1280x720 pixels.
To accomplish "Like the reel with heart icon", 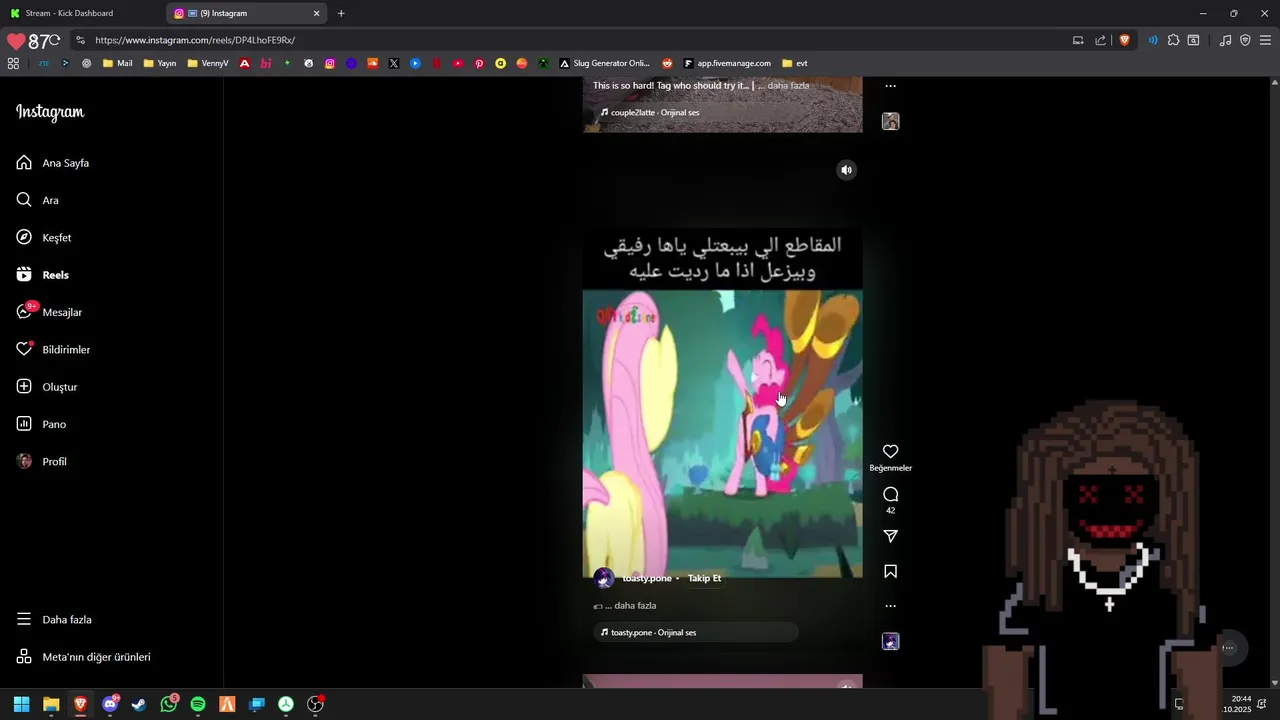I will click(890, 452).
